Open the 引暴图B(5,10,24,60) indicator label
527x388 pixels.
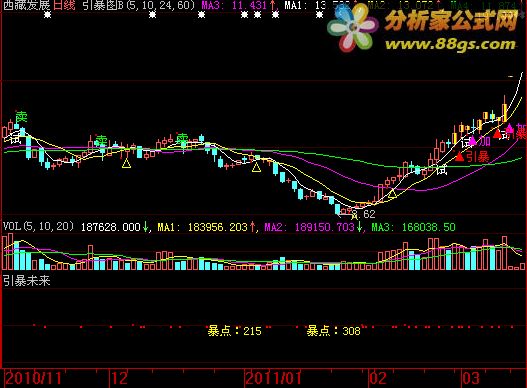[138, 5]
